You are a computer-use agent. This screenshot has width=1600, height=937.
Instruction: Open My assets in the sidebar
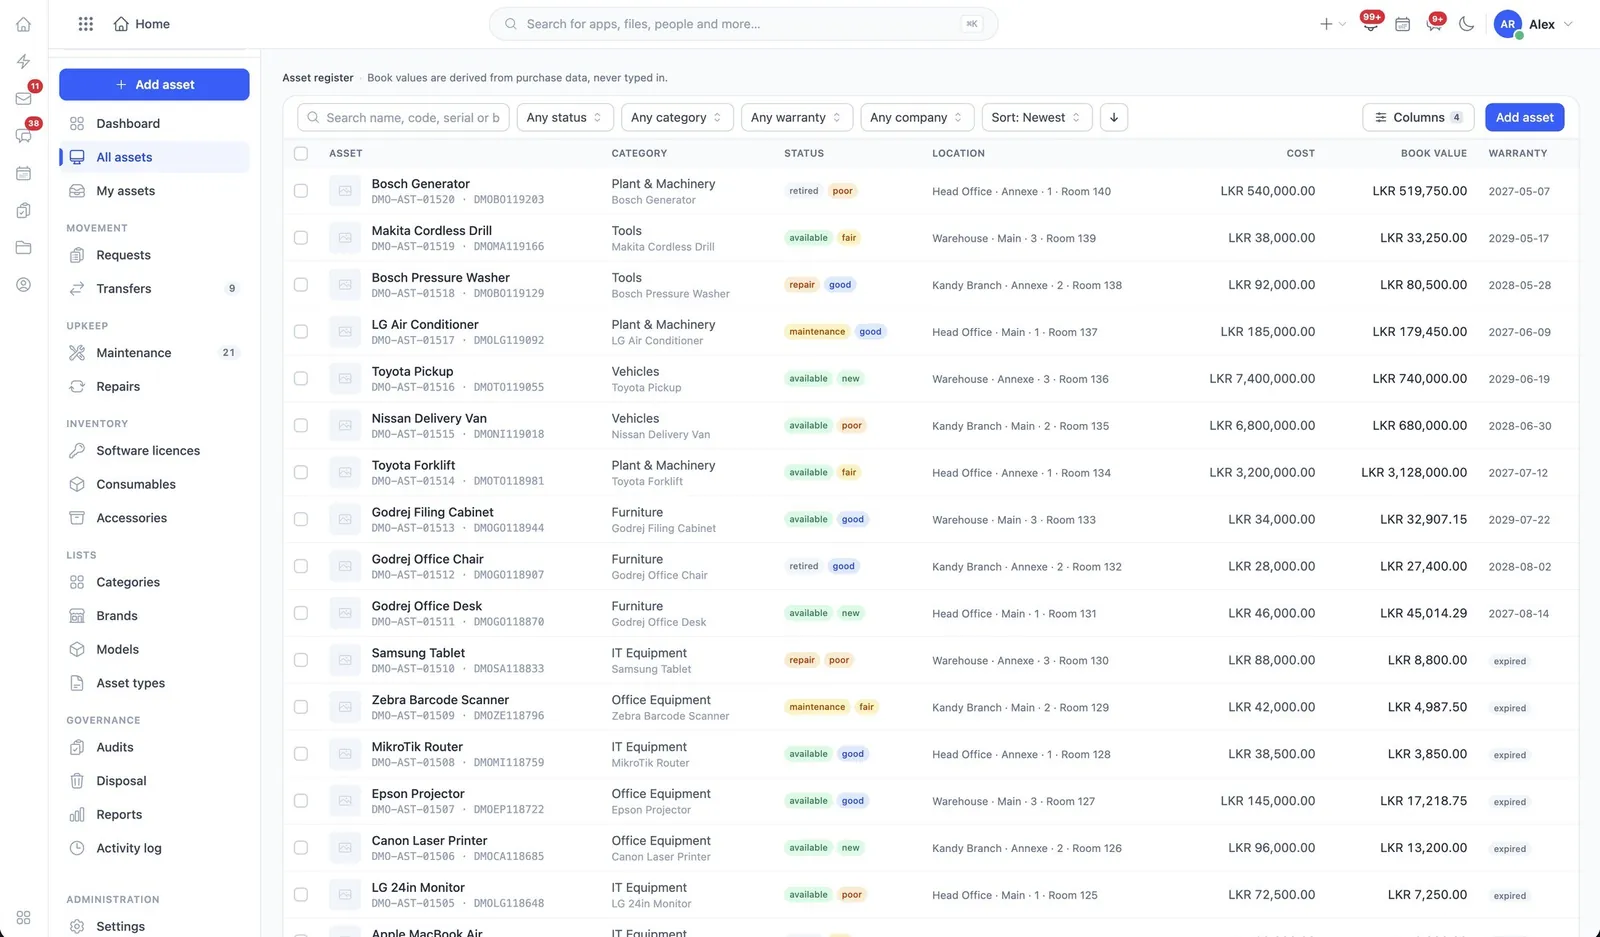[154, 191]
